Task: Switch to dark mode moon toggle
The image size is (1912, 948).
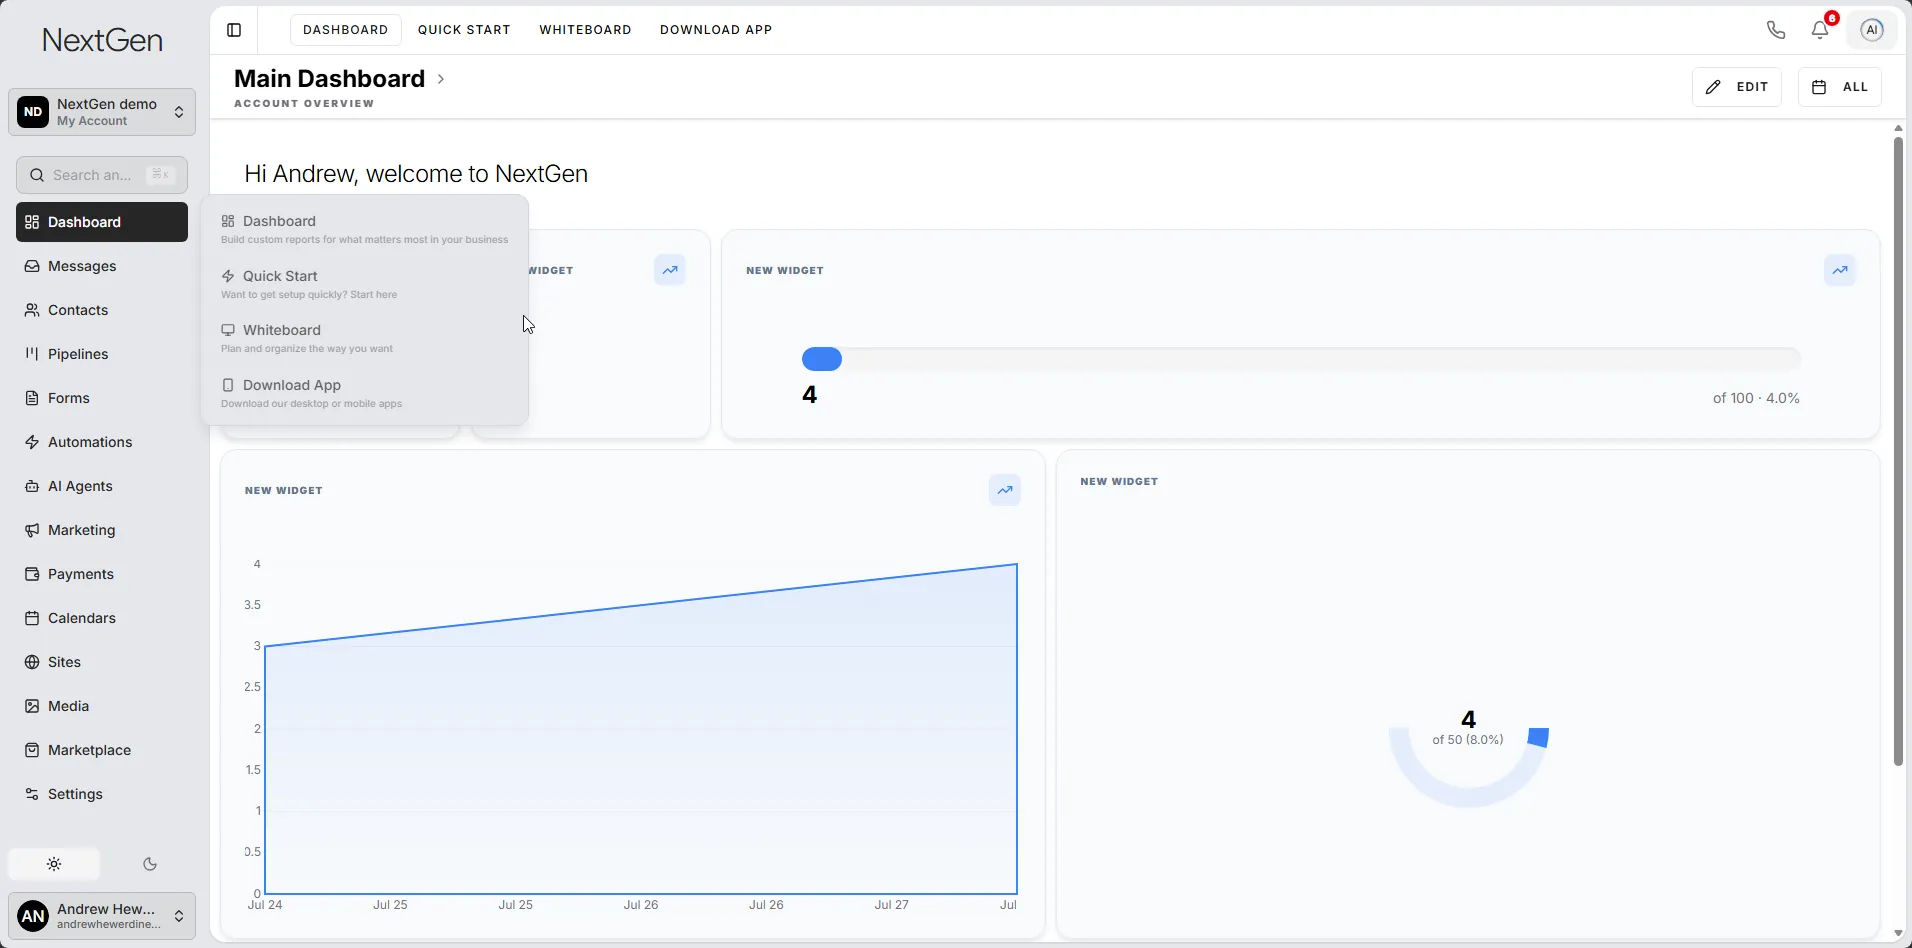Action: (150, 864)
